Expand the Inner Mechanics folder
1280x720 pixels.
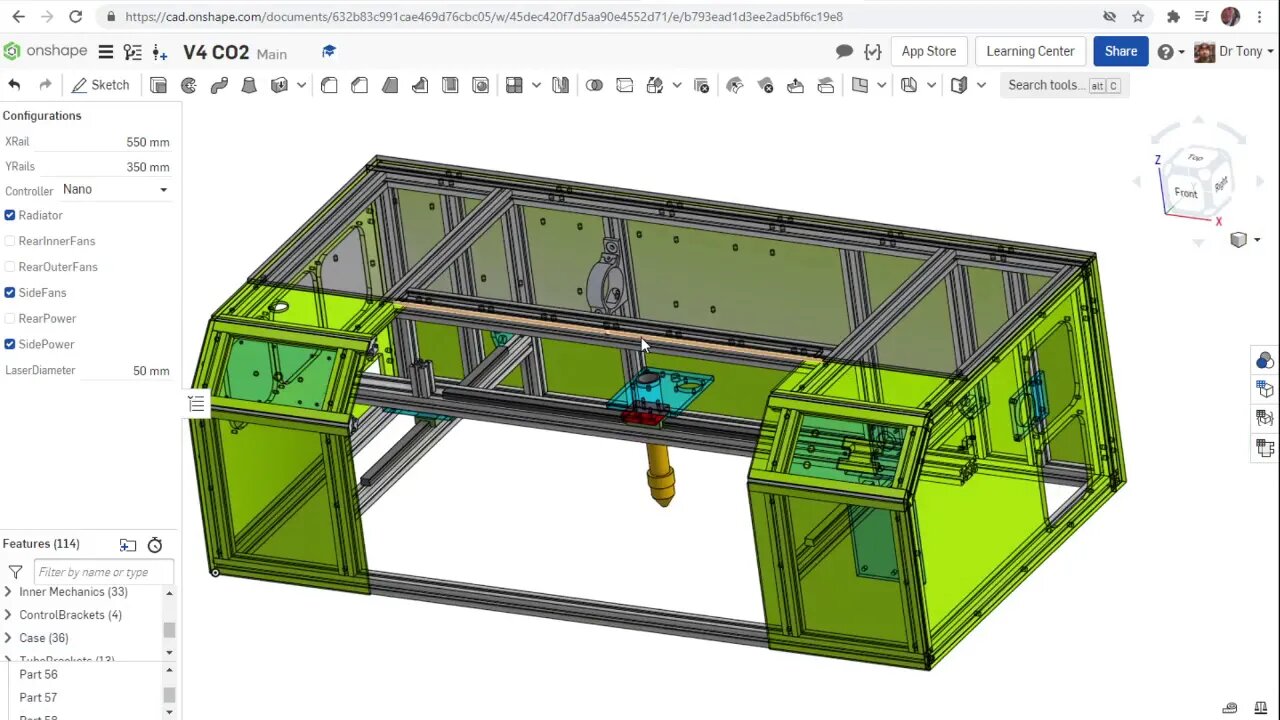(x=8, y=592)
